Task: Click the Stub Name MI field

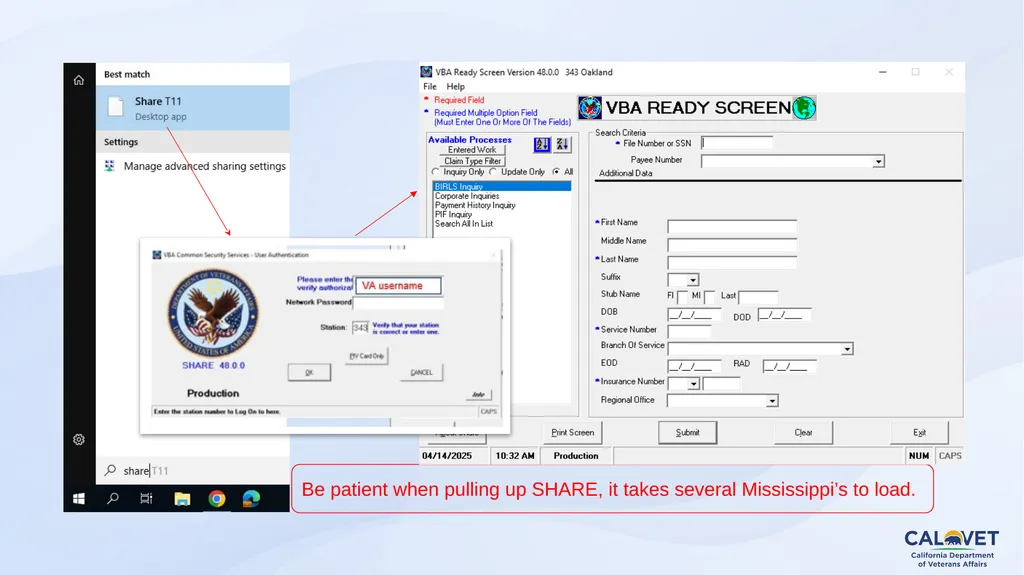Action: pyautogui.click(x=709, y=297)
